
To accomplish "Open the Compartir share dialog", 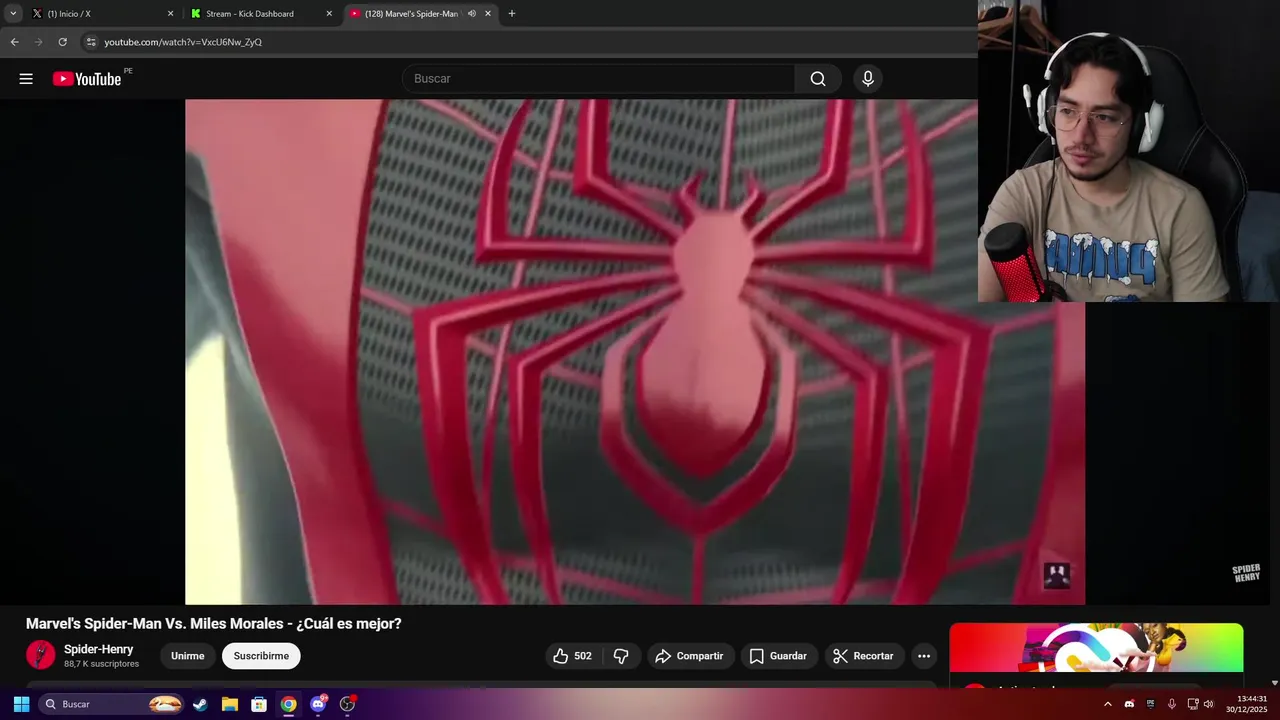I will coord(689,656).
